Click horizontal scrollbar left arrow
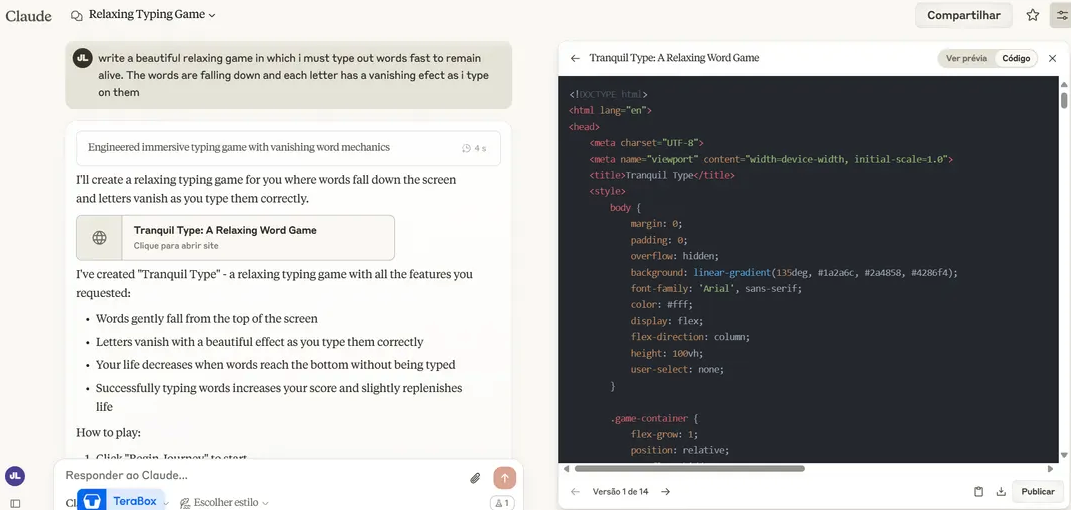Viewport: 1071px width, 510px height. click(x=565, y=469)
